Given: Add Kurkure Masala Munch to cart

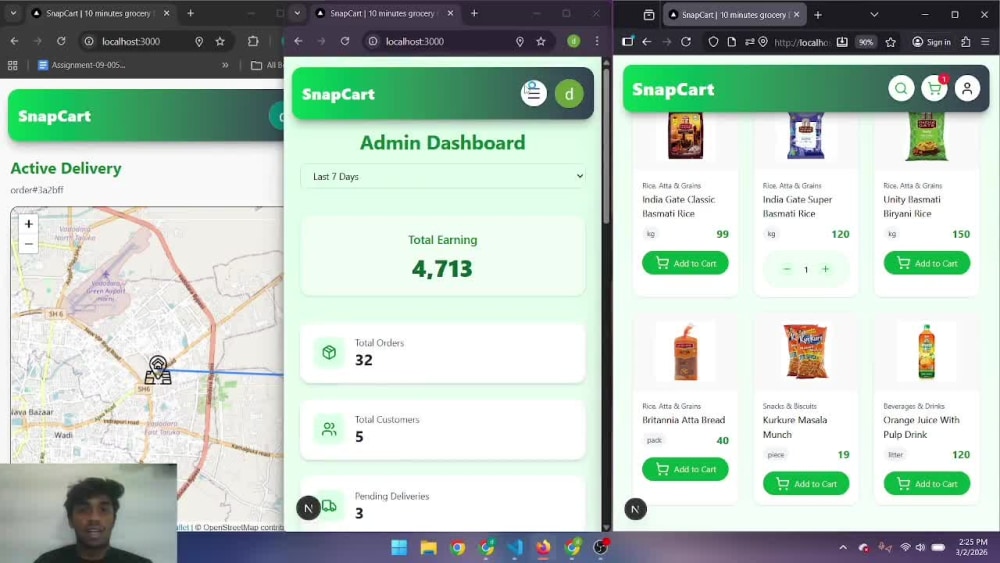Looking at the screenshot, I should click(x=805, y=484).
